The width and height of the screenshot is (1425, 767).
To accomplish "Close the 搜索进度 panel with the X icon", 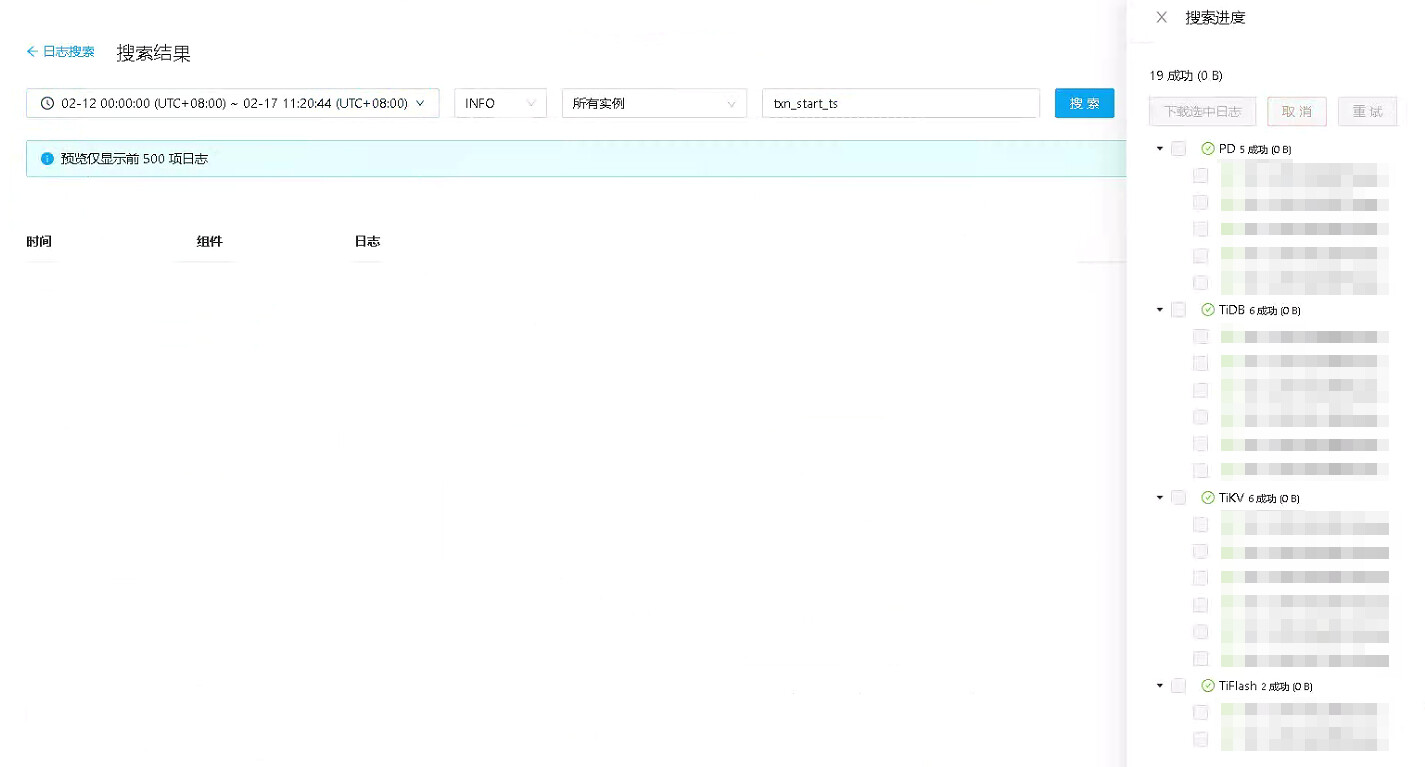I will (x=1161, y=17).
